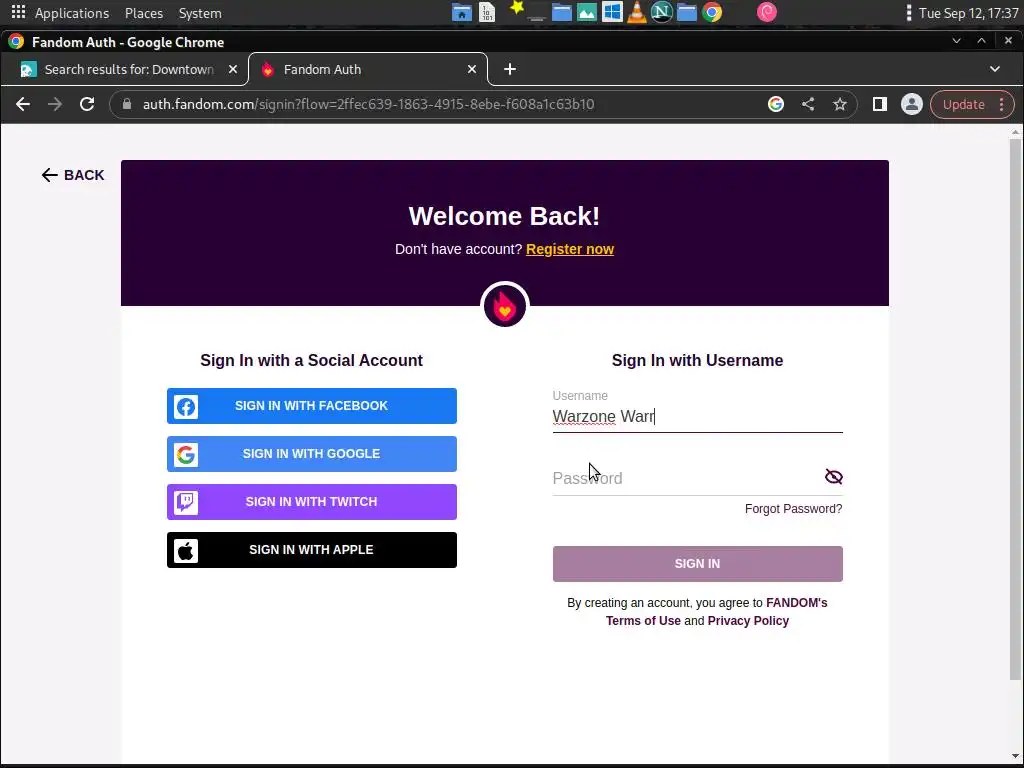1024x768 pixels.
Task: Open Chrome three-dot menu
Action: (1002, 104)
